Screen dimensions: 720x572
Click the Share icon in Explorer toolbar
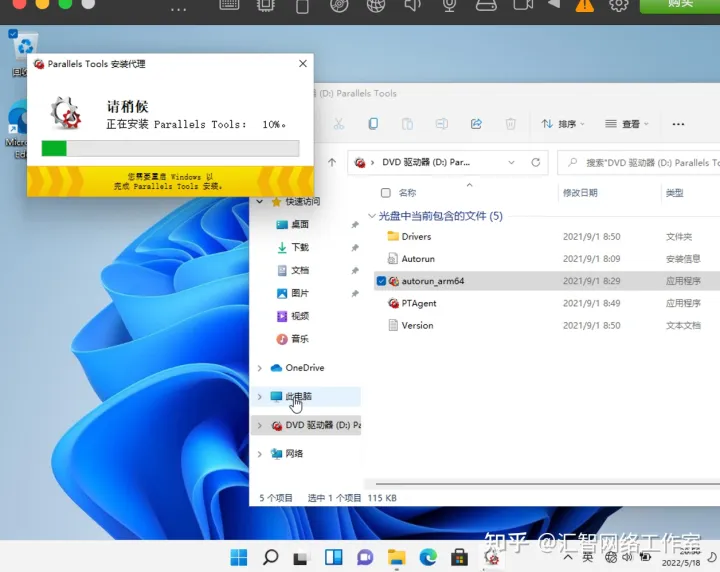(x=476, y=124)
